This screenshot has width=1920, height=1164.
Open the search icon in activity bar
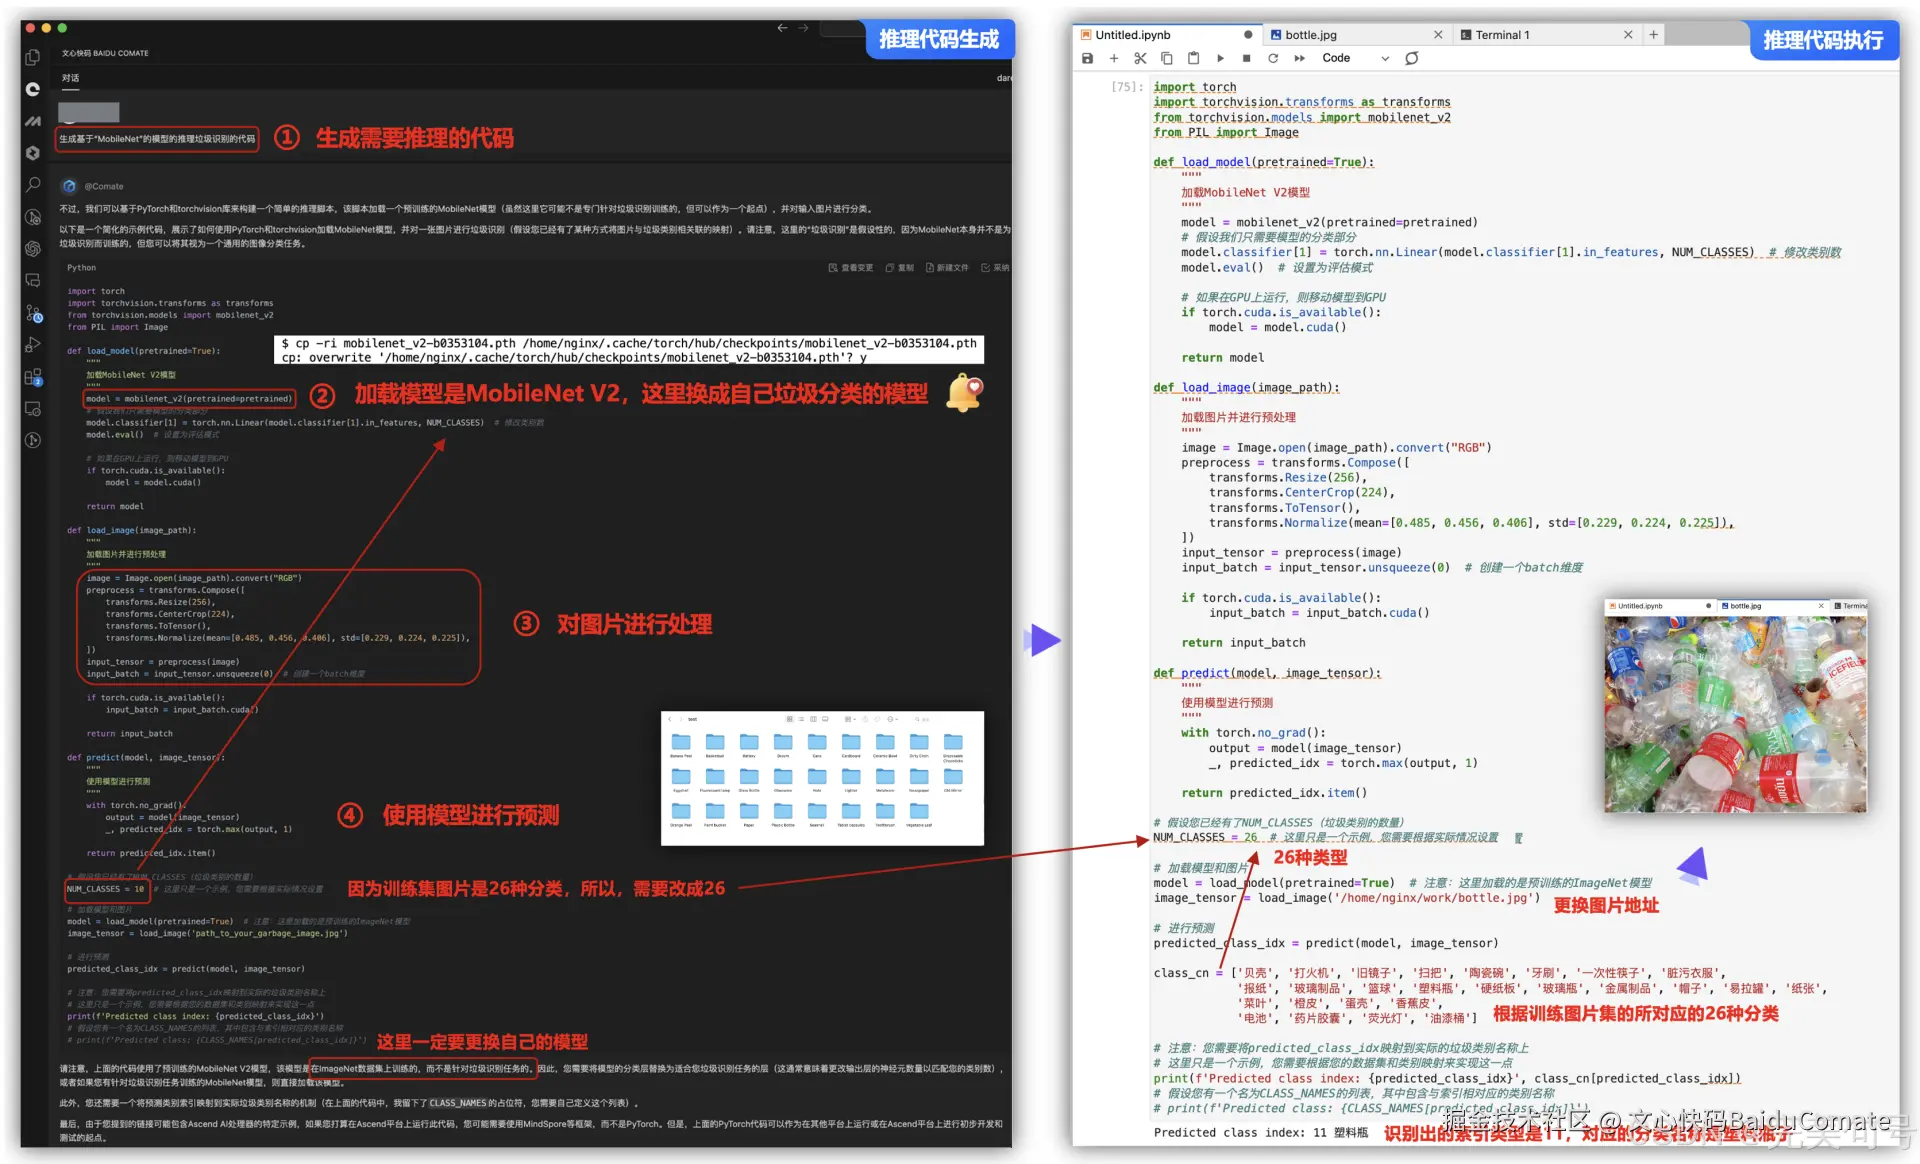click(x=33, y=185)
